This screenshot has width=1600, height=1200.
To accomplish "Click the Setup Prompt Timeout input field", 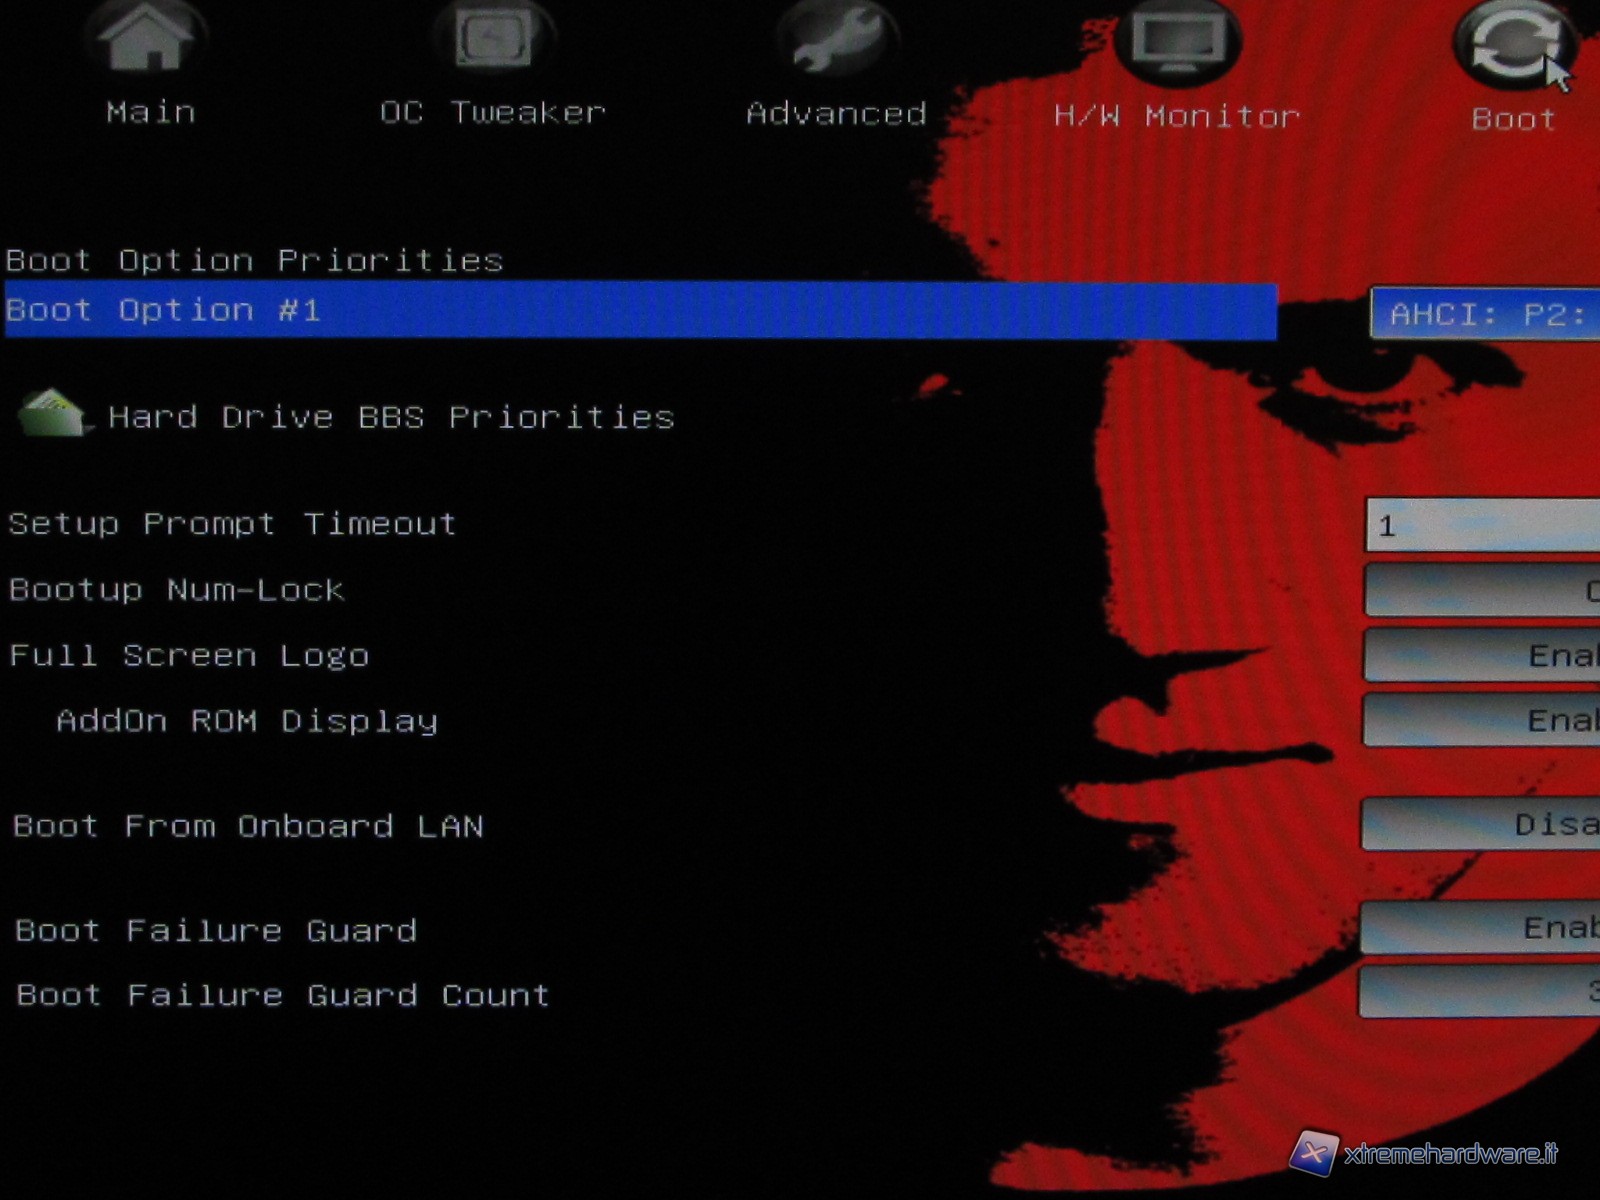I will 1482,525.
